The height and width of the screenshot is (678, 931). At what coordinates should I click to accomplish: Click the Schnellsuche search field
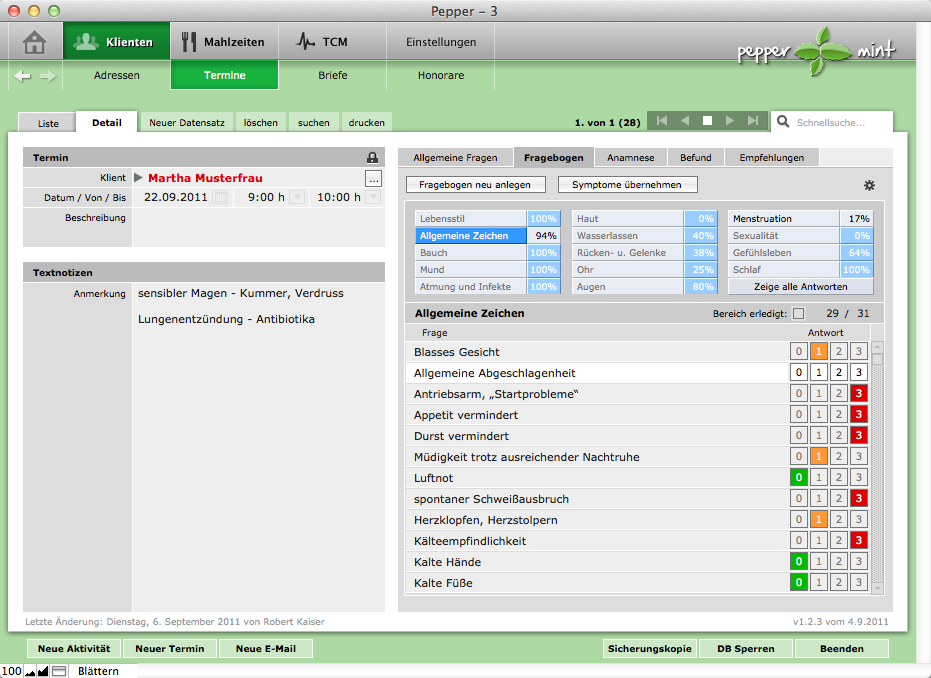[x=840, y=123]
